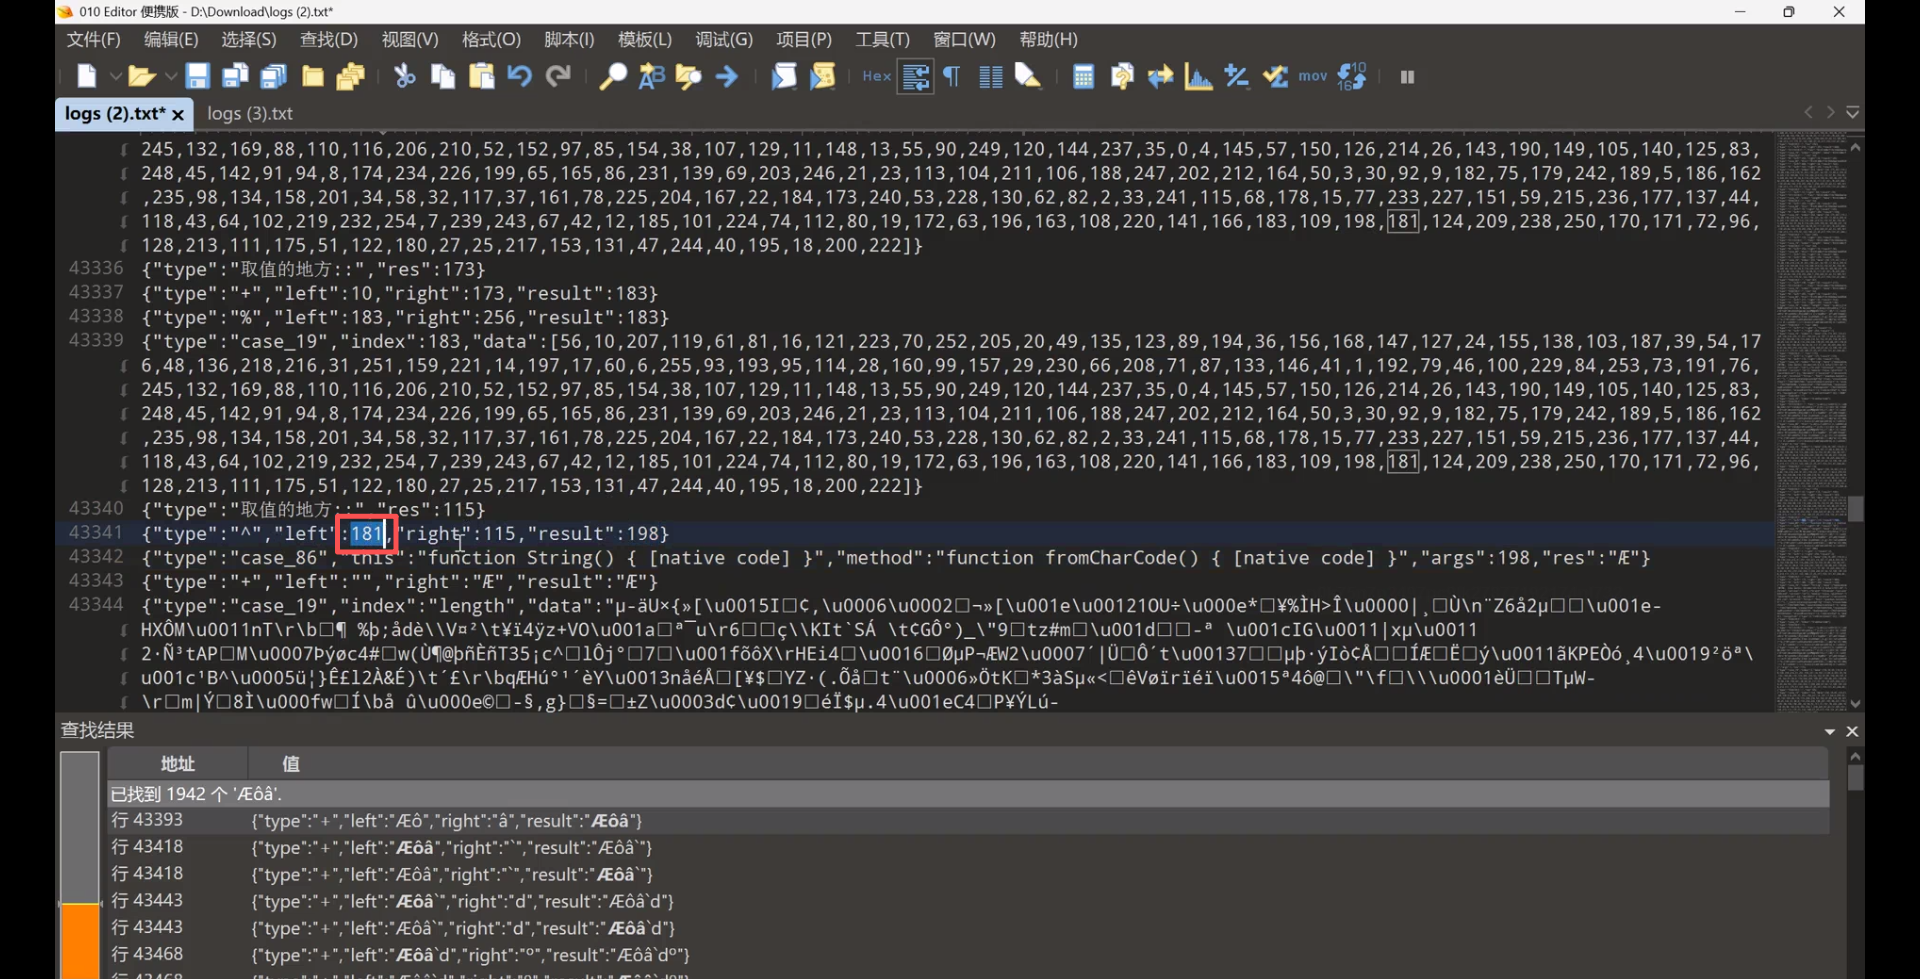The image size is (1920, 979).
Task: Open the highlighter tool icon
Action: pyautogui.click(x=1028, y=76)
